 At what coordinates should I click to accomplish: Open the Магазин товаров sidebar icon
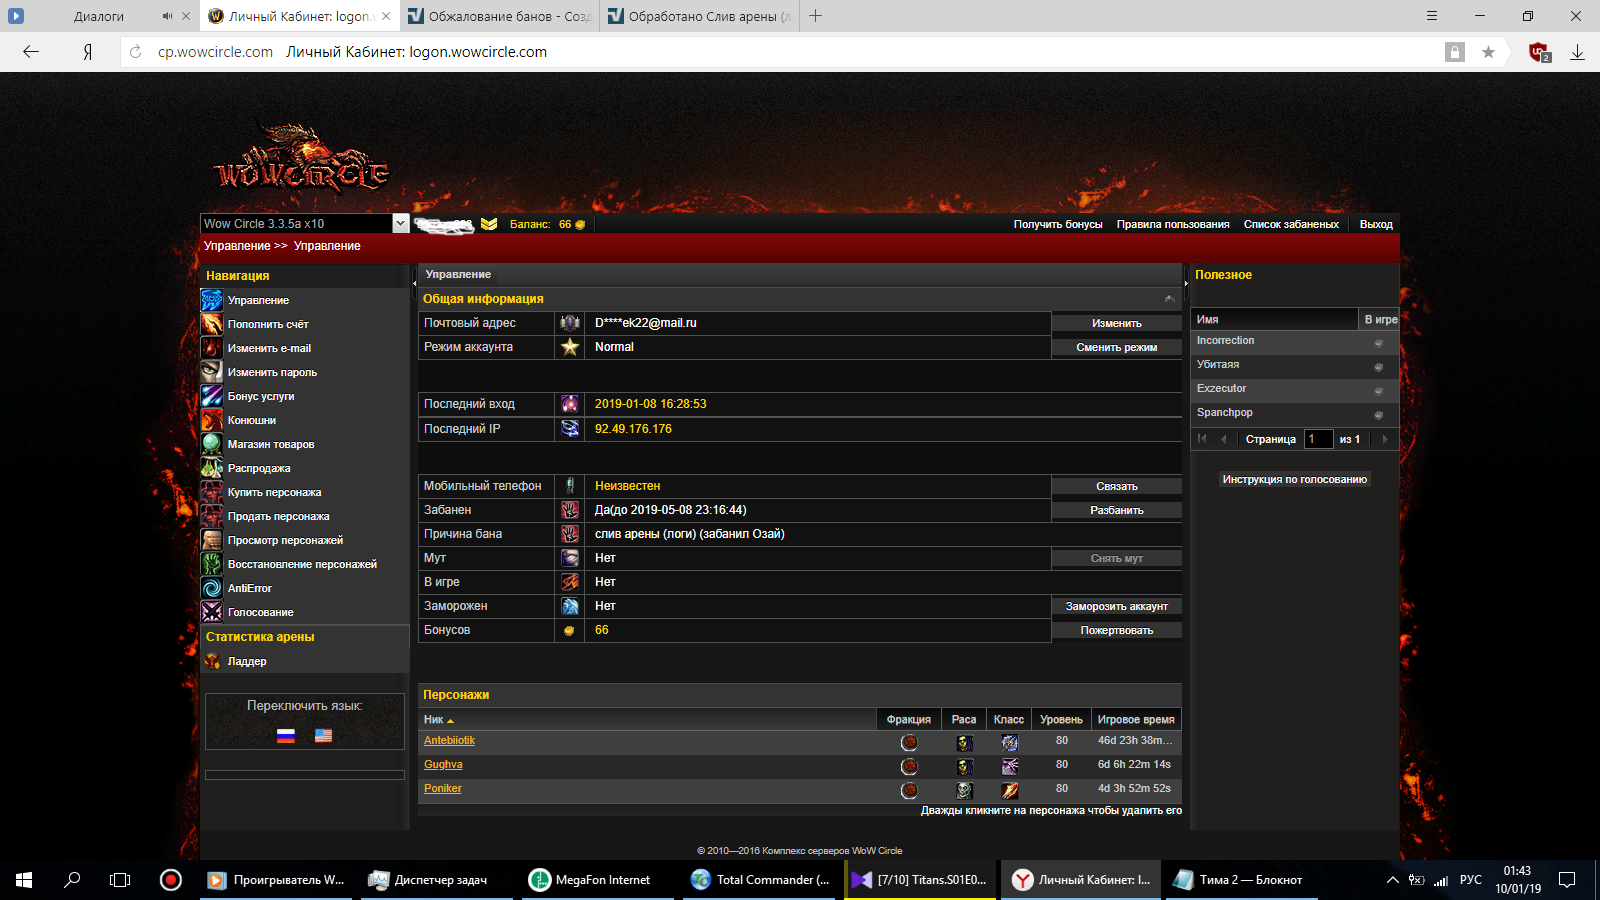pos(212,444)
